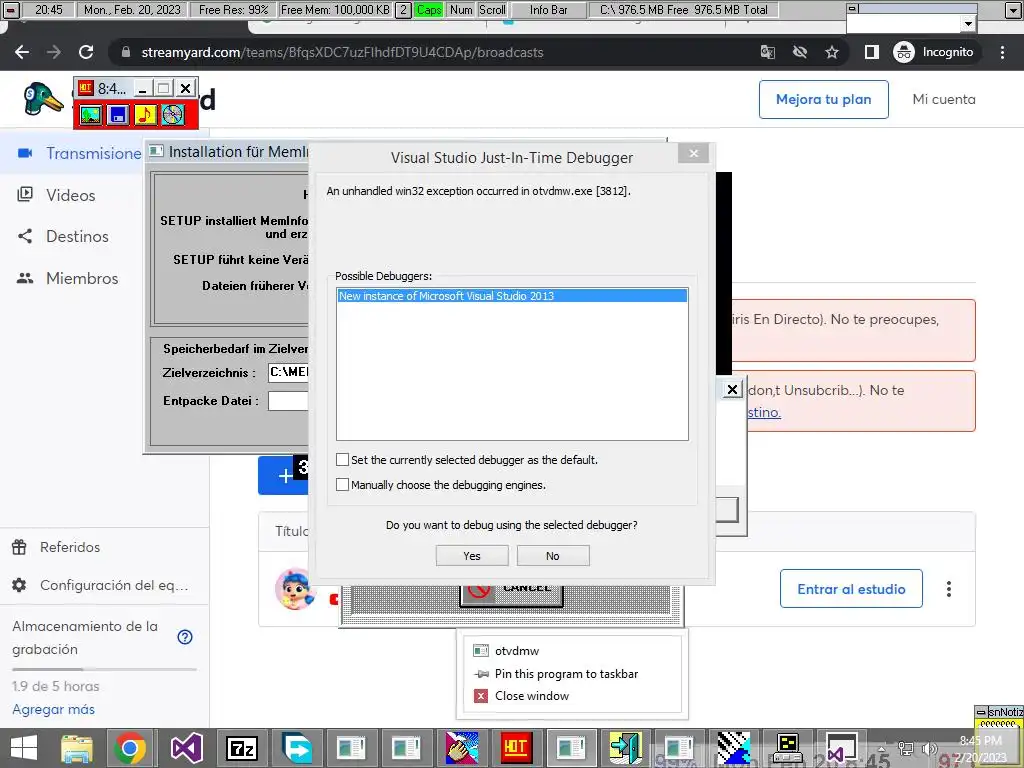Click the 'Free Mem: 100,000 KB' info bar entry
The width and height of the screenshot is (1024, 768).
click(335, 10)
